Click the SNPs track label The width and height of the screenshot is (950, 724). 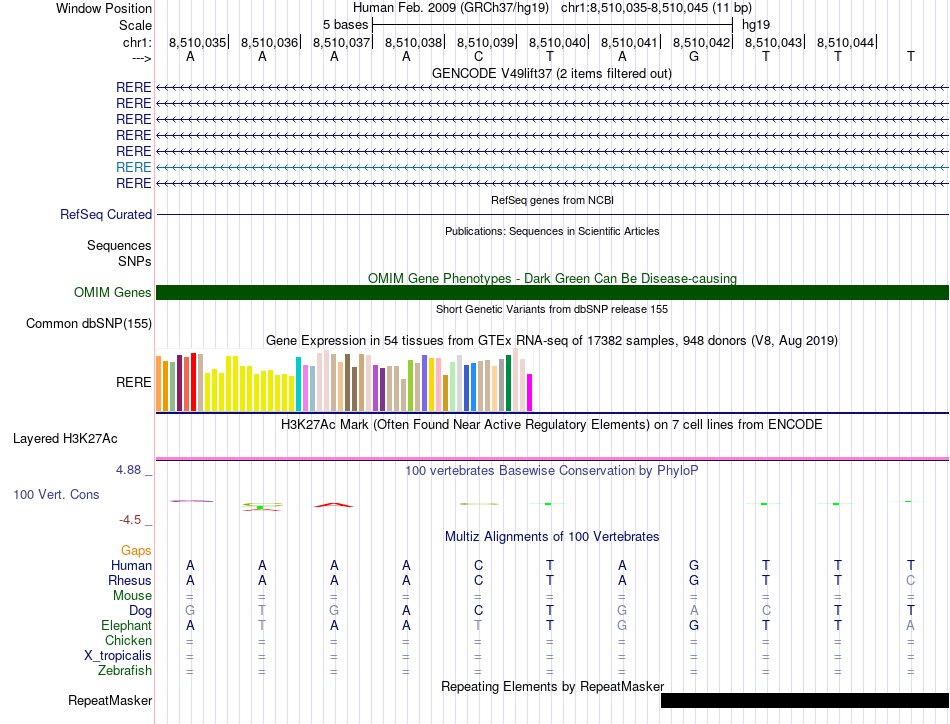pos(135,262)
